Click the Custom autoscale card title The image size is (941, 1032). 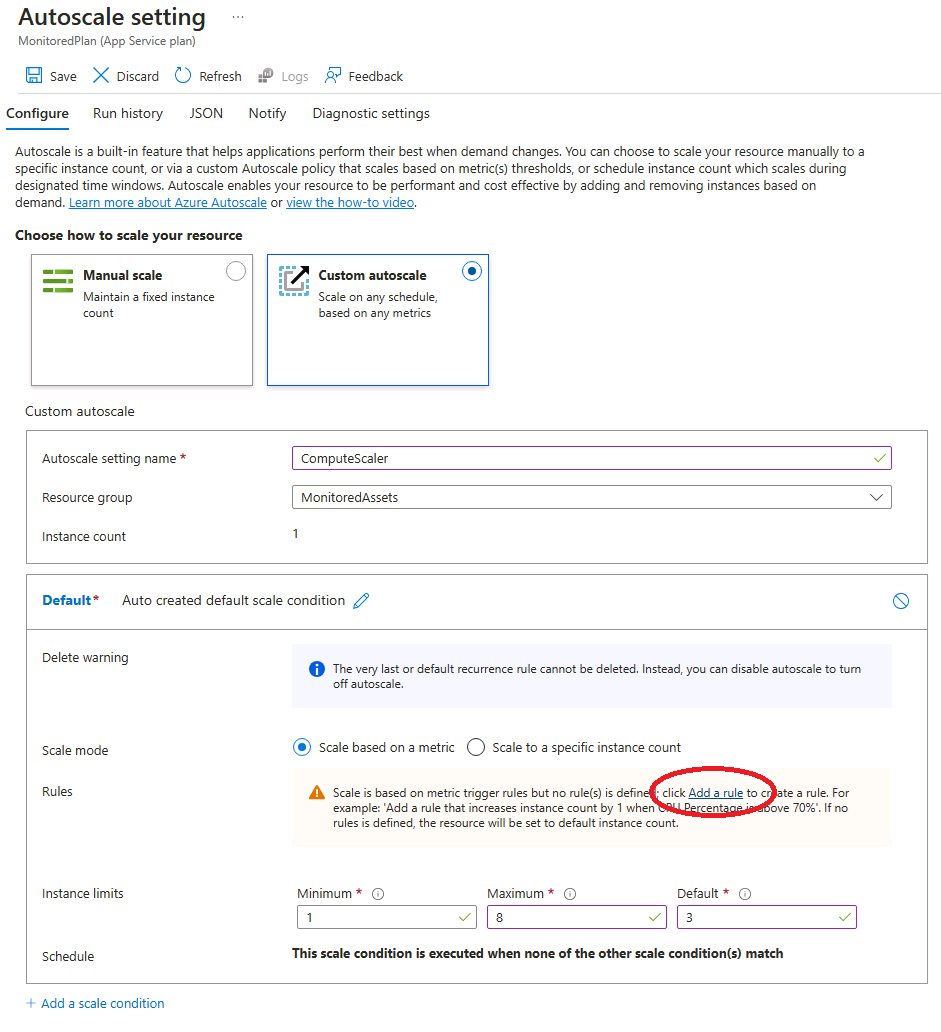pyautogui.click(x=372, y=275)
